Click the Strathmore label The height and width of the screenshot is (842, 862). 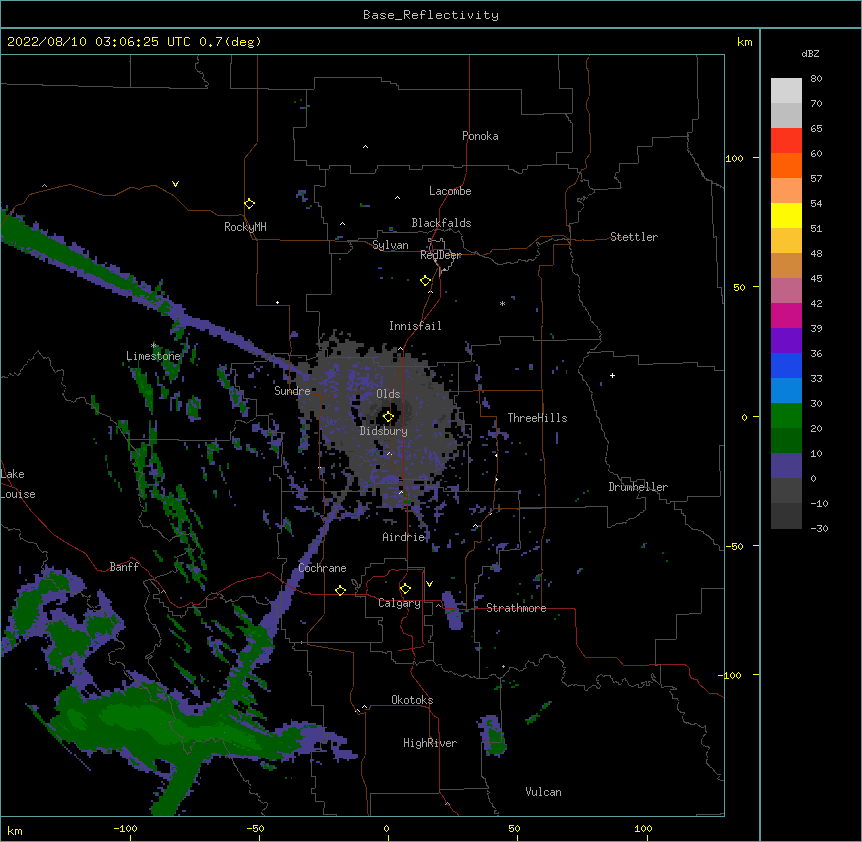pos(516,608)
